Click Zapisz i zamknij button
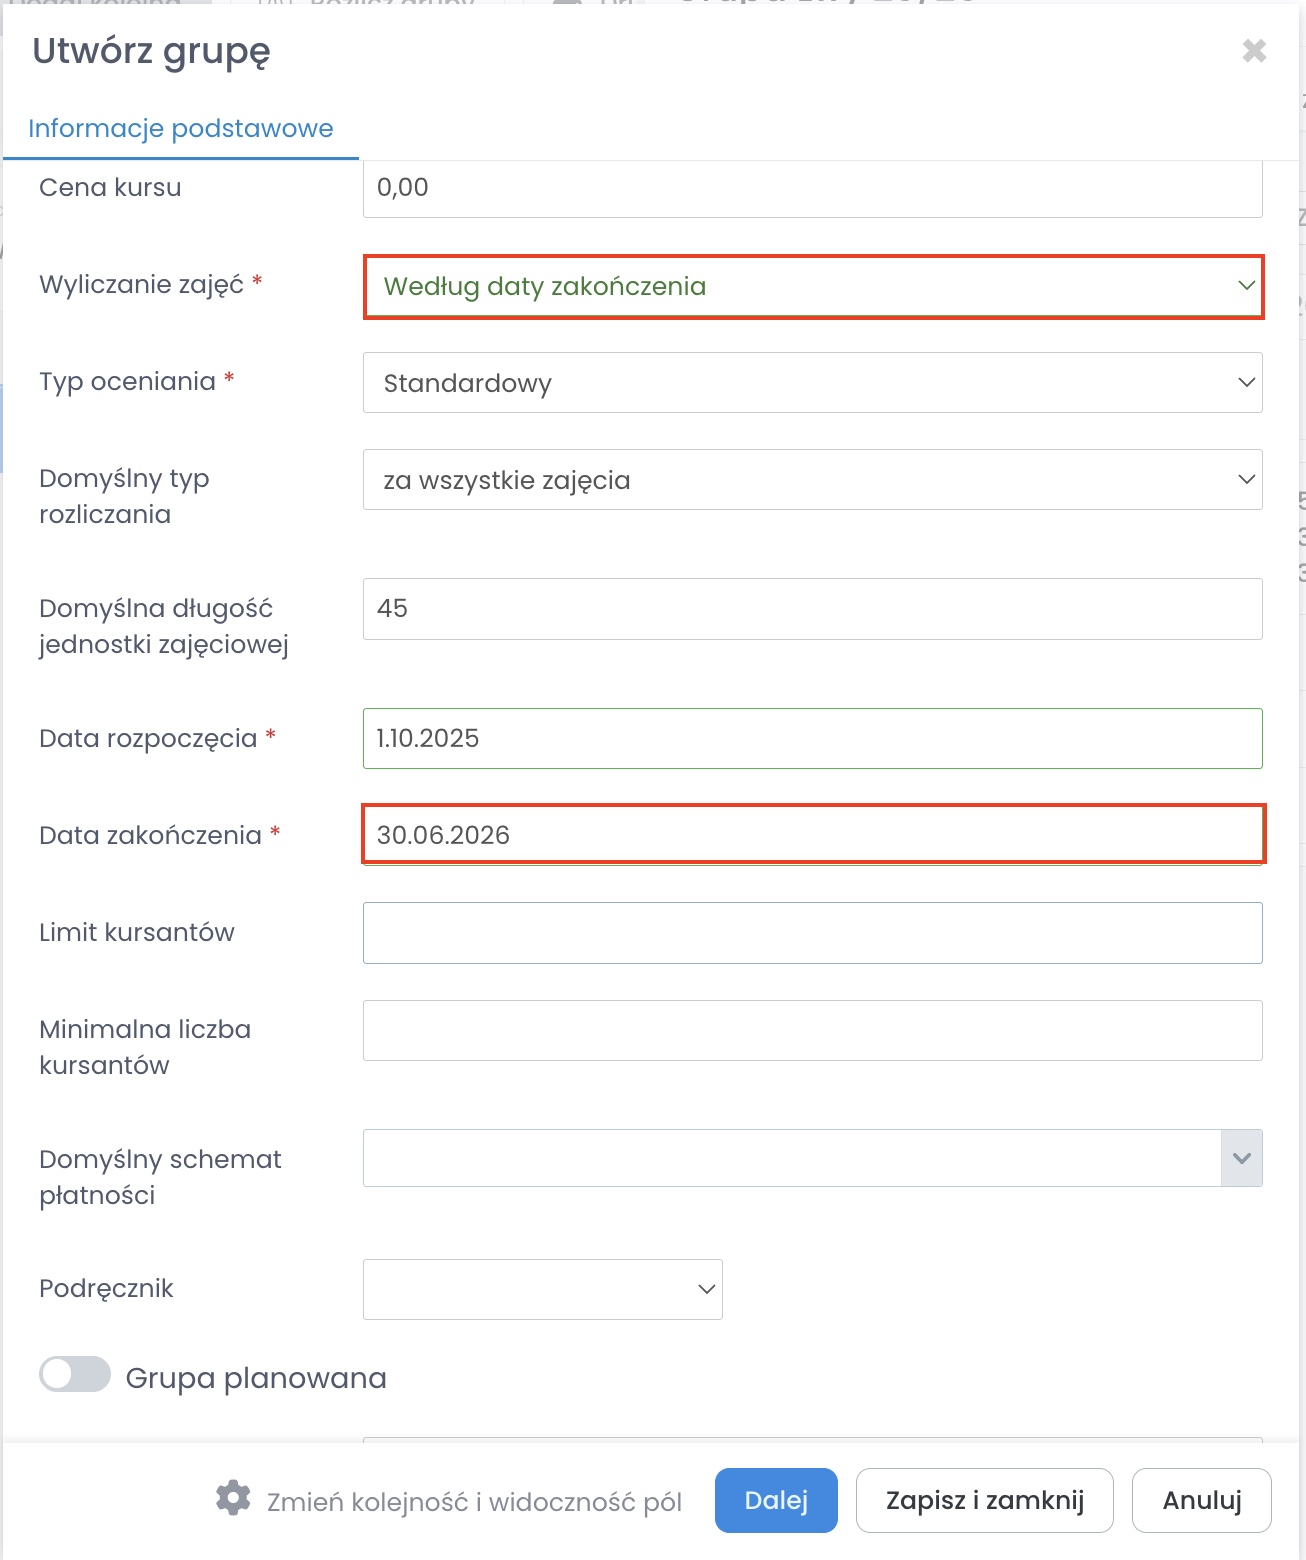The width and height of the screenshot is (1306, 1560). click(x=984, y=1500)
